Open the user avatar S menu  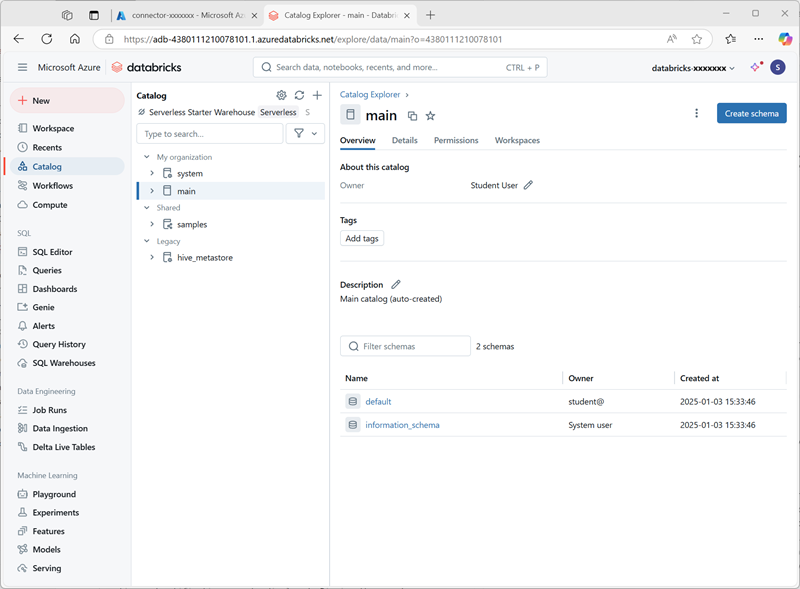(x=778, y=67)
